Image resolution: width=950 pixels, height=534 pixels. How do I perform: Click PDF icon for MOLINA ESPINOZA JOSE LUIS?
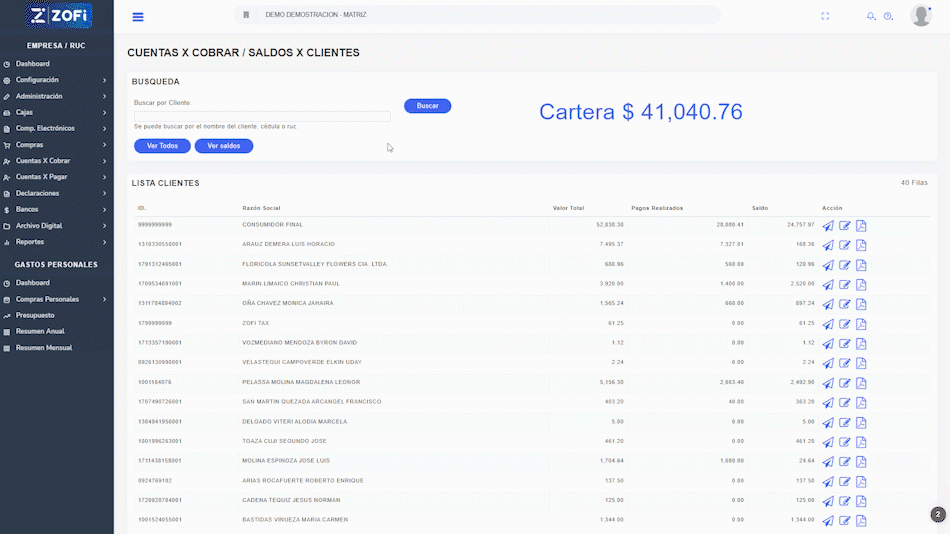861,462
